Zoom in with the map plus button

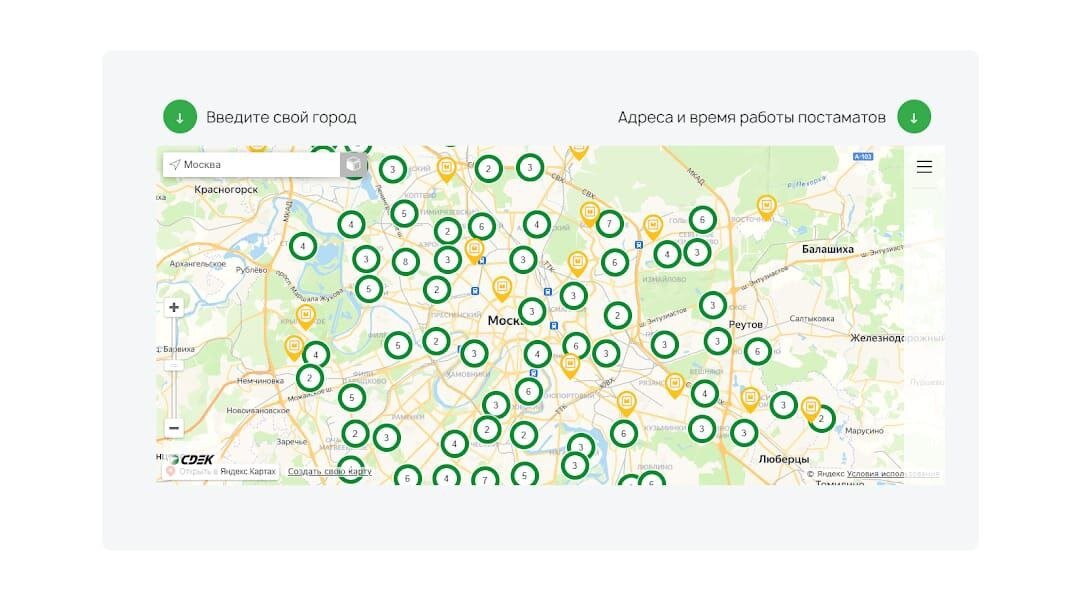point(174,307)
